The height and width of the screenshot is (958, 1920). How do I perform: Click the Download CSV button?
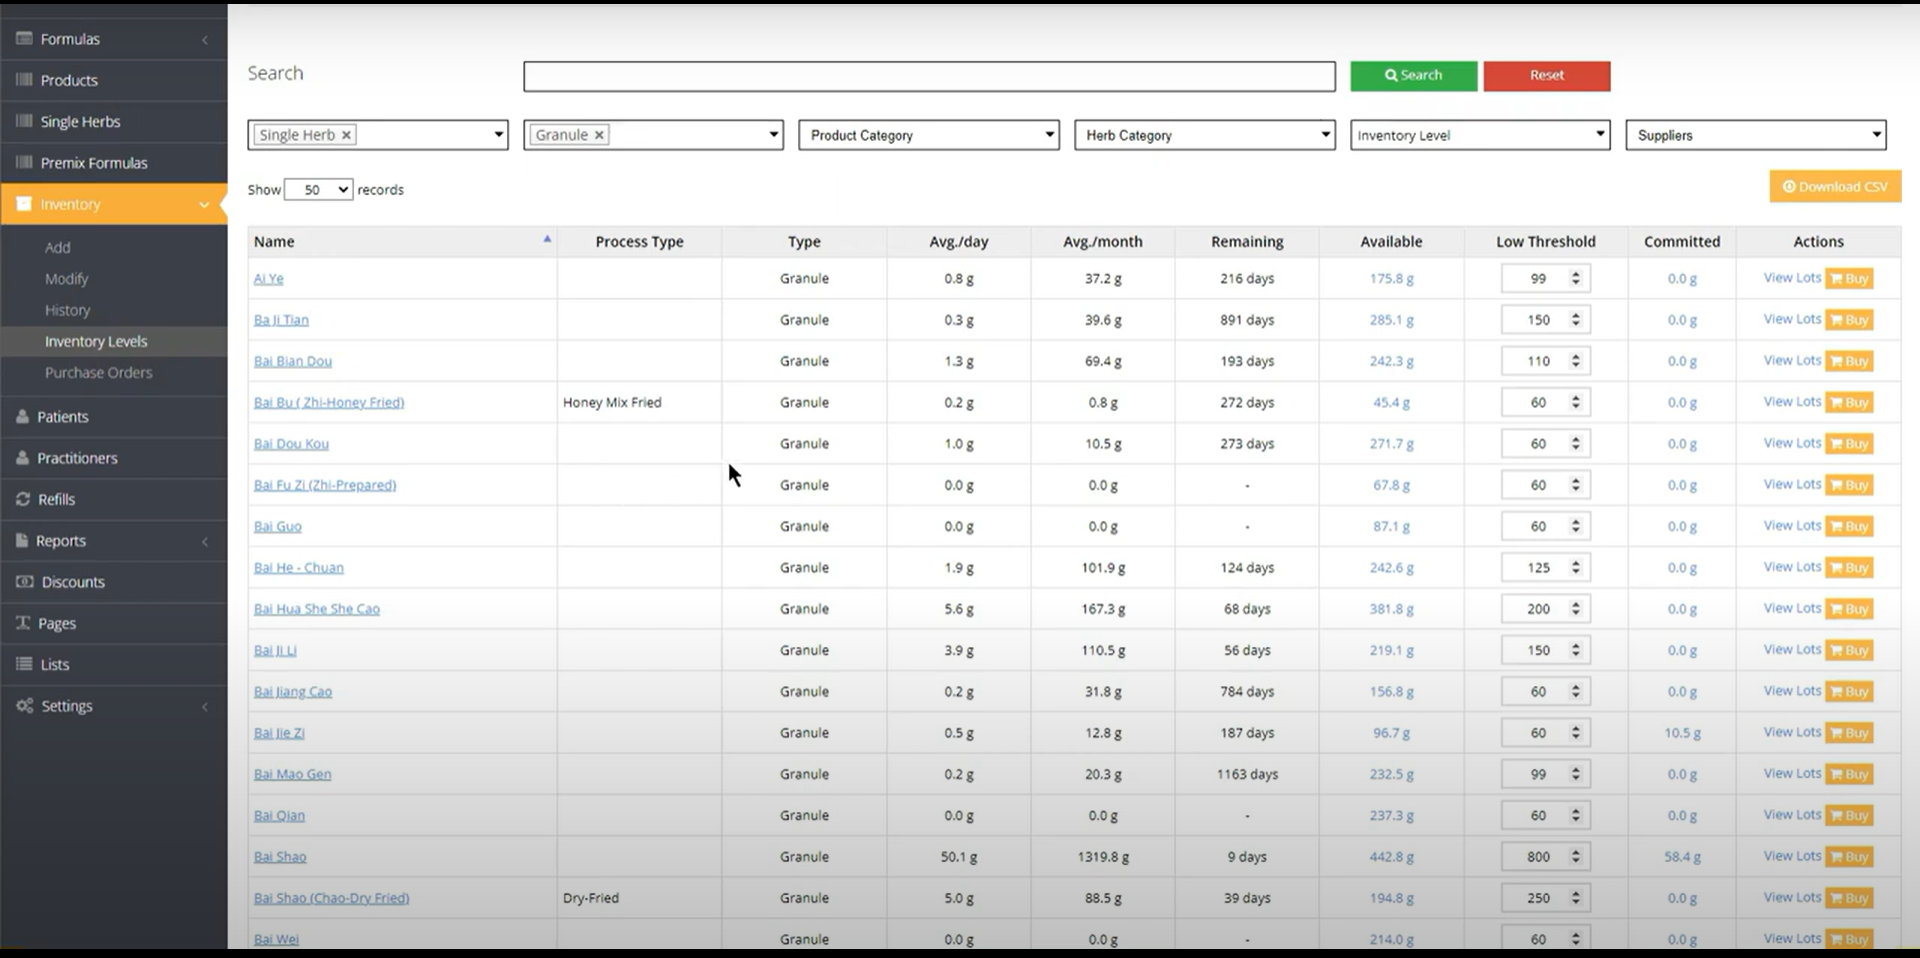[1835, 187]
